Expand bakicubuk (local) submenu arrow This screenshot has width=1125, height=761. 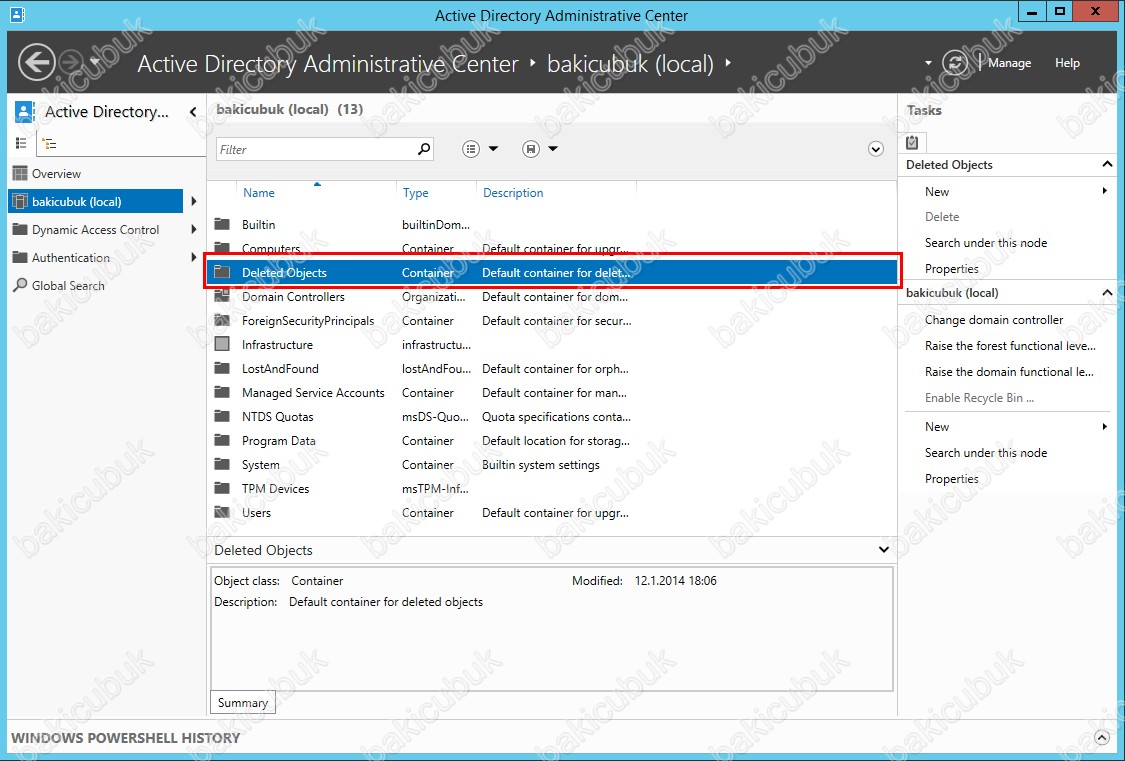[x=193, y=202]
